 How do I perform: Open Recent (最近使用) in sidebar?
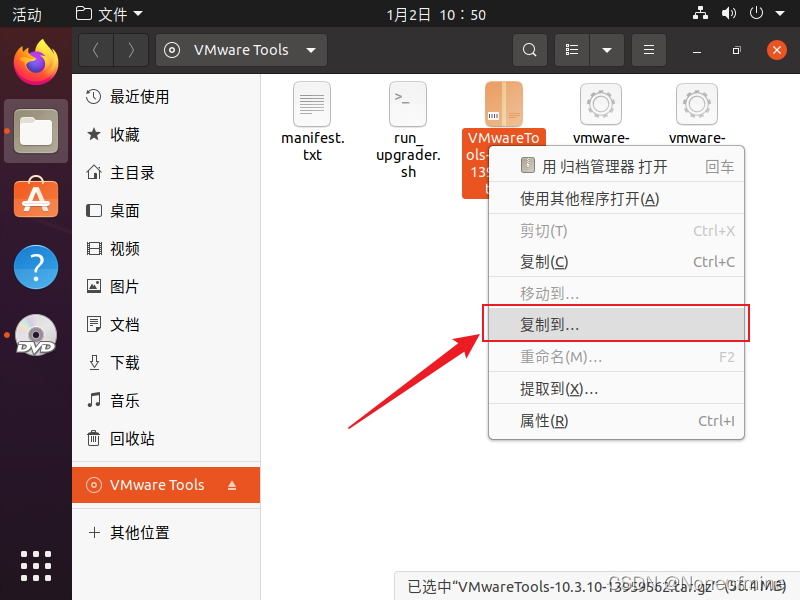click(166, 97)
